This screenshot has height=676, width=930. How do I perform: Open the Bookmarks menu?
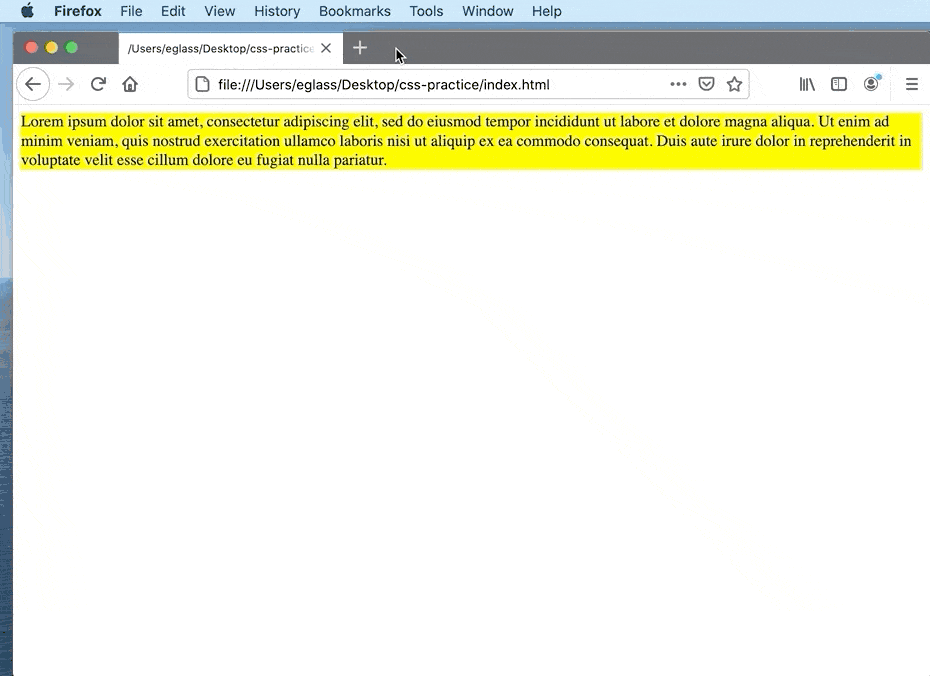355,11
